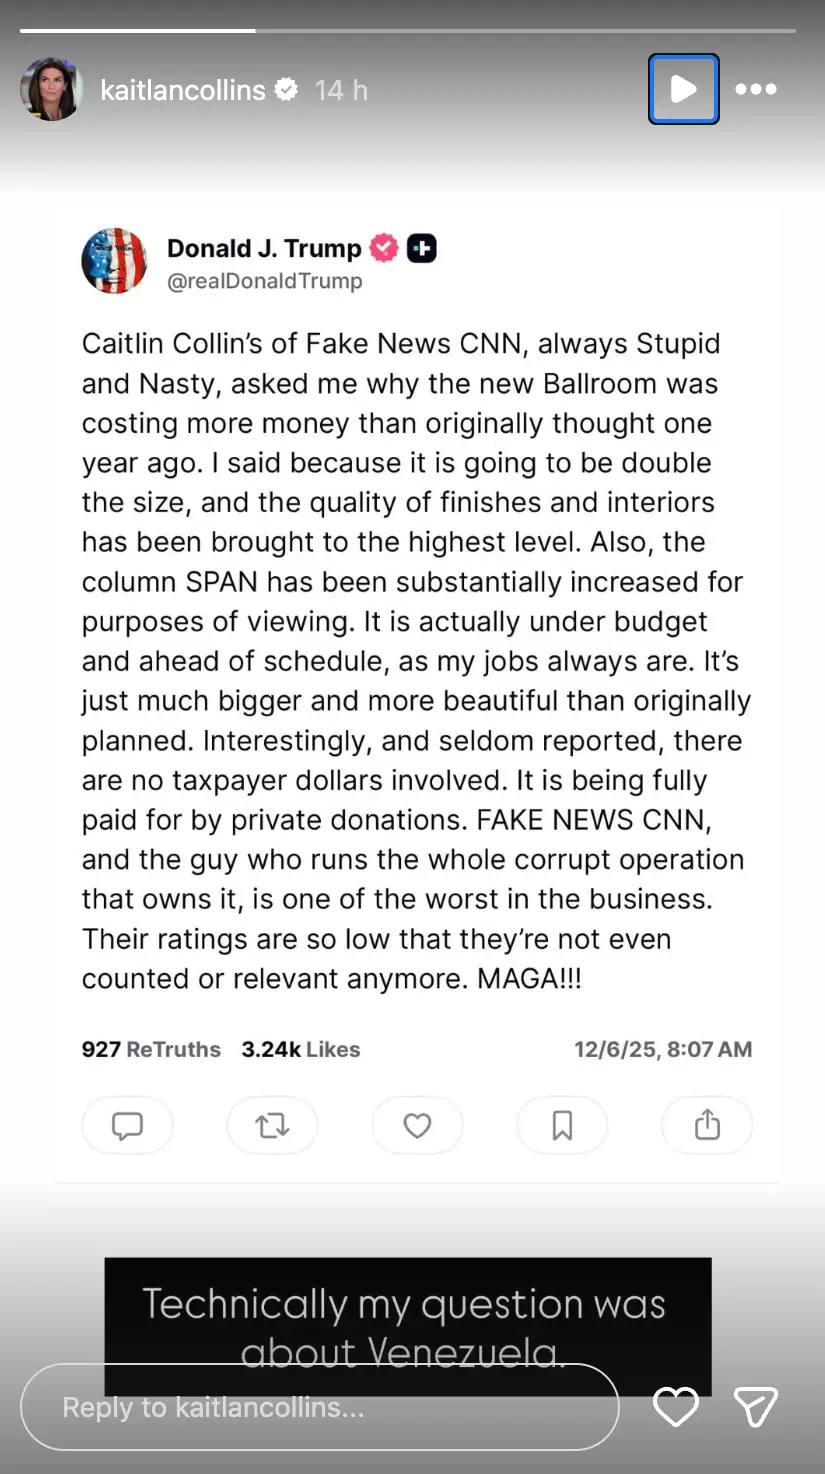Click Donald J. Trump's profile avatar
Image resolution: width=825 pixels, height=1474 pixels.
coord(114,260)
